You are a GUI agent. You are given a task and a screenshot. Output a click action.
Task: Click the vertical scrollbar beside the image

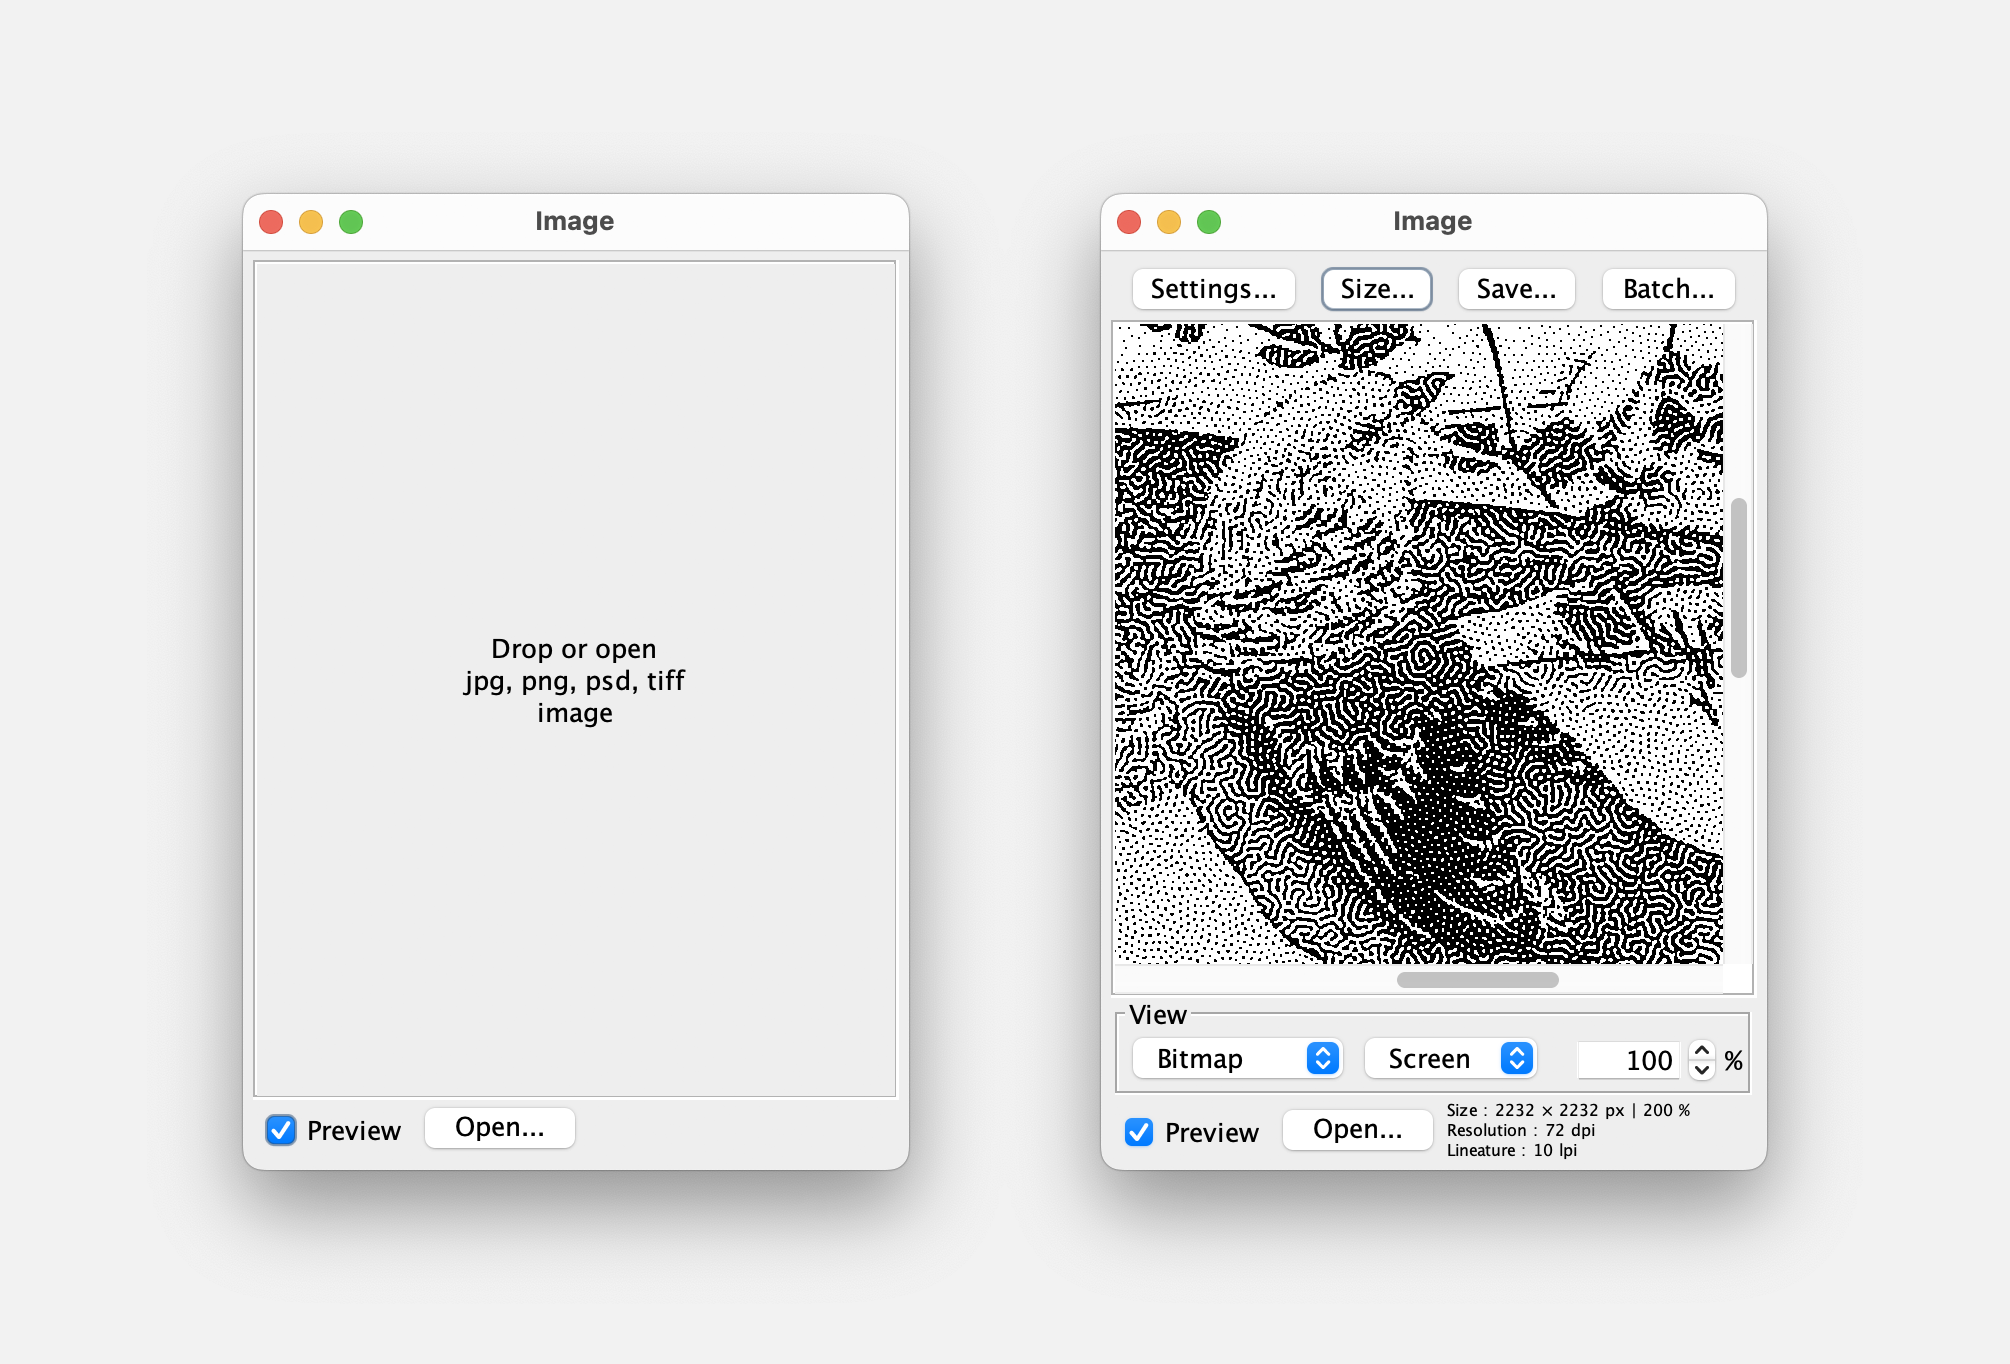click(1739, 588)
